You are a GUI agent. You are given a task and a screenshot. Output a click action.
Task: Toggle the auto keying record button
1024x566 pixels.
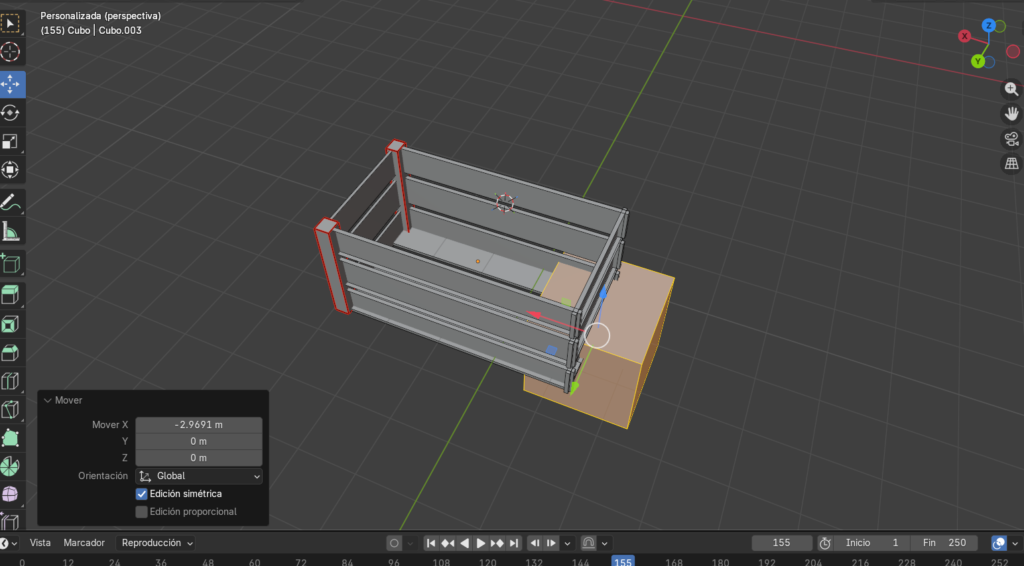(x=394, y=543)
